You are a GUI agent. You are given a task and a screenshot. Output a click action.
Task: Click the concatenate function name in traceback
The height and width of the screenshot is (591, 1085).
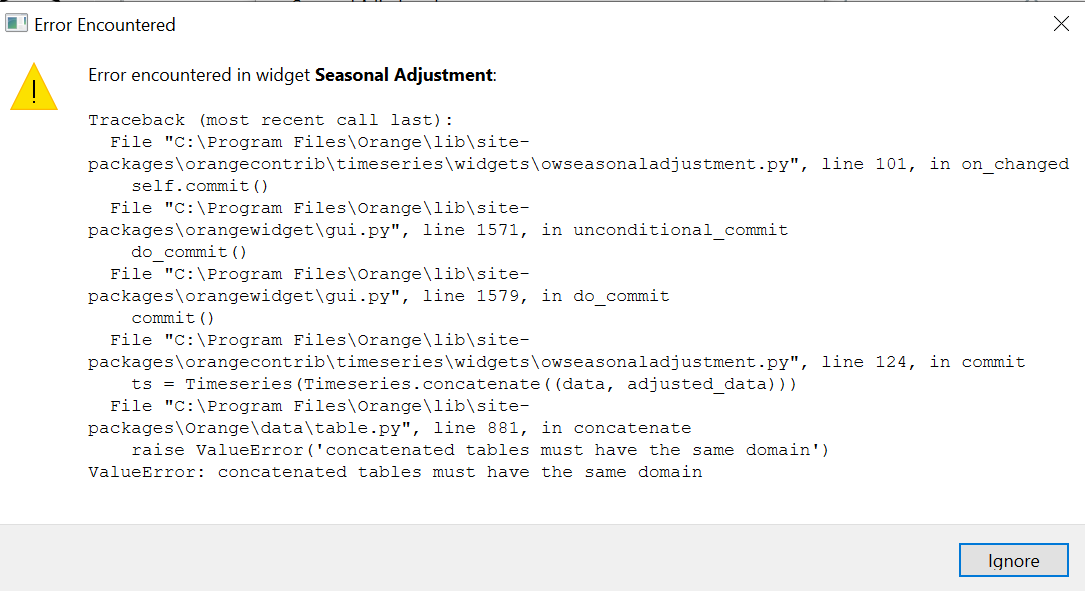(x=600, y=427)
